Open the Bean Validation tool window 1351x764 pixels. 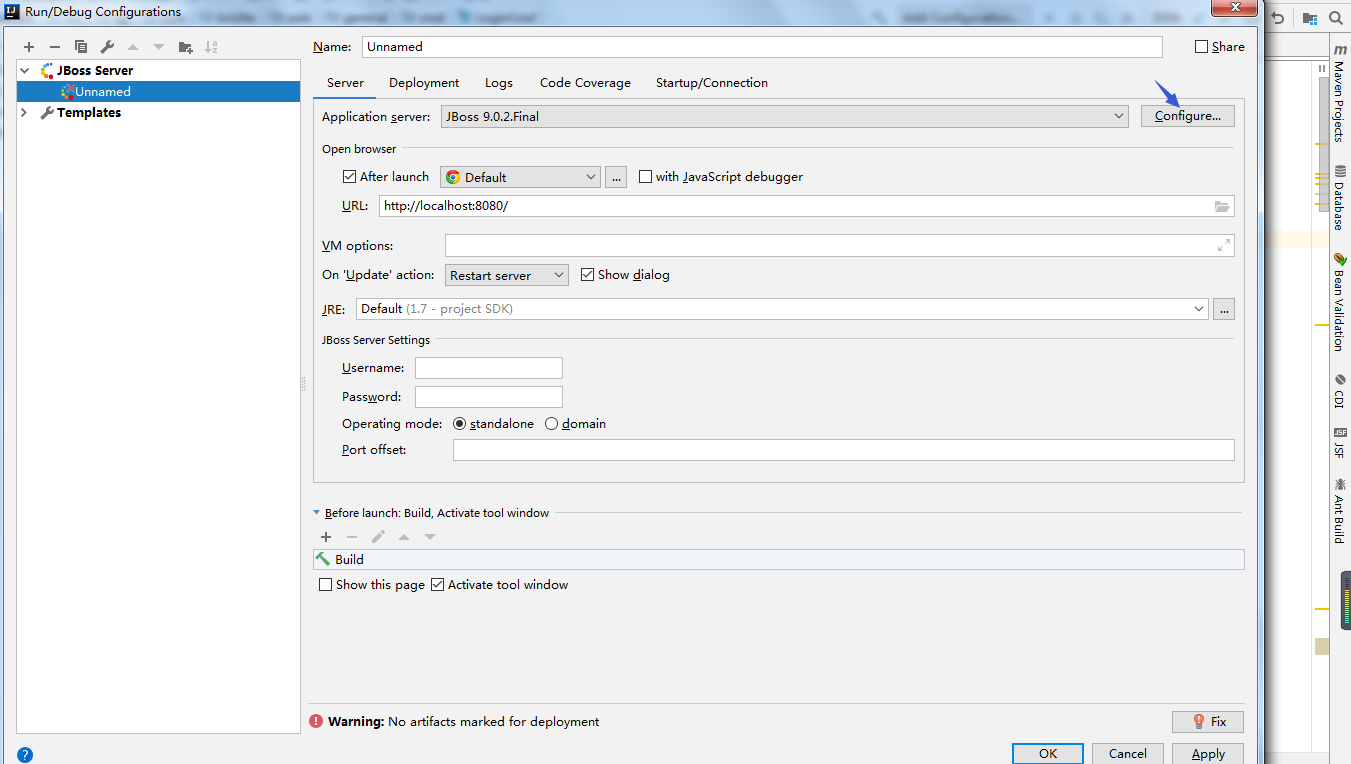pos(1339,302)
